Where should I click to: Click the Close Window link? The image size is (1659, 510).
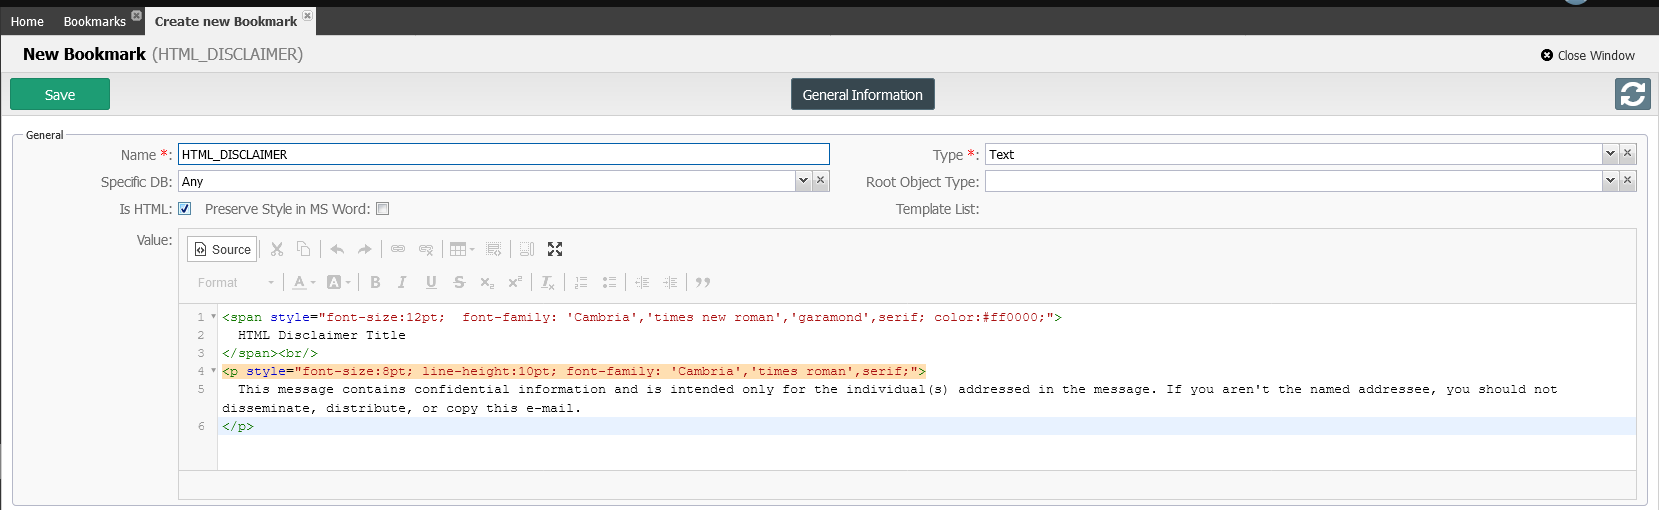click(1588, 56)
